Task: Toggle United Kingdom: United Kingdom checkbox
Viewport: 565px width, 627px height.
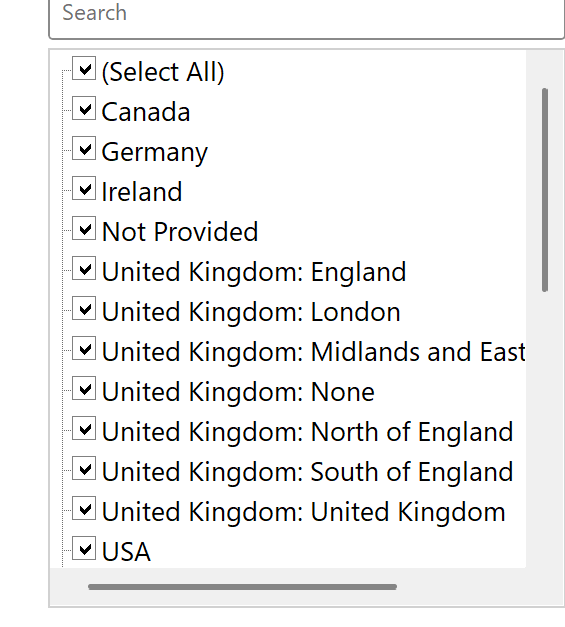Action: click(84, 508)
